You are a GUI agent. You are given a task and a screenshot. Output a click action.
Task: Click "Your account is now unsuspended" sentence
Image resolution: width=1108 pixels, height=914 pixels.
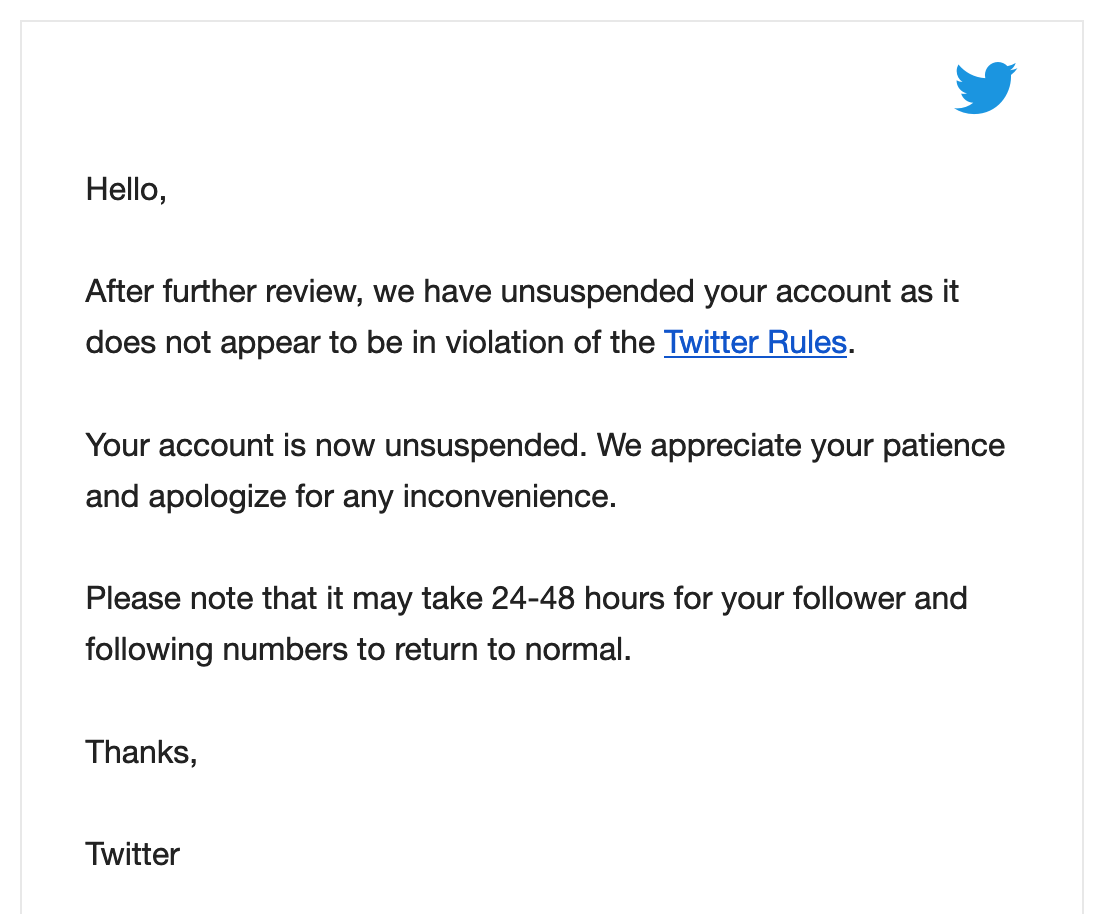point(336,445)
